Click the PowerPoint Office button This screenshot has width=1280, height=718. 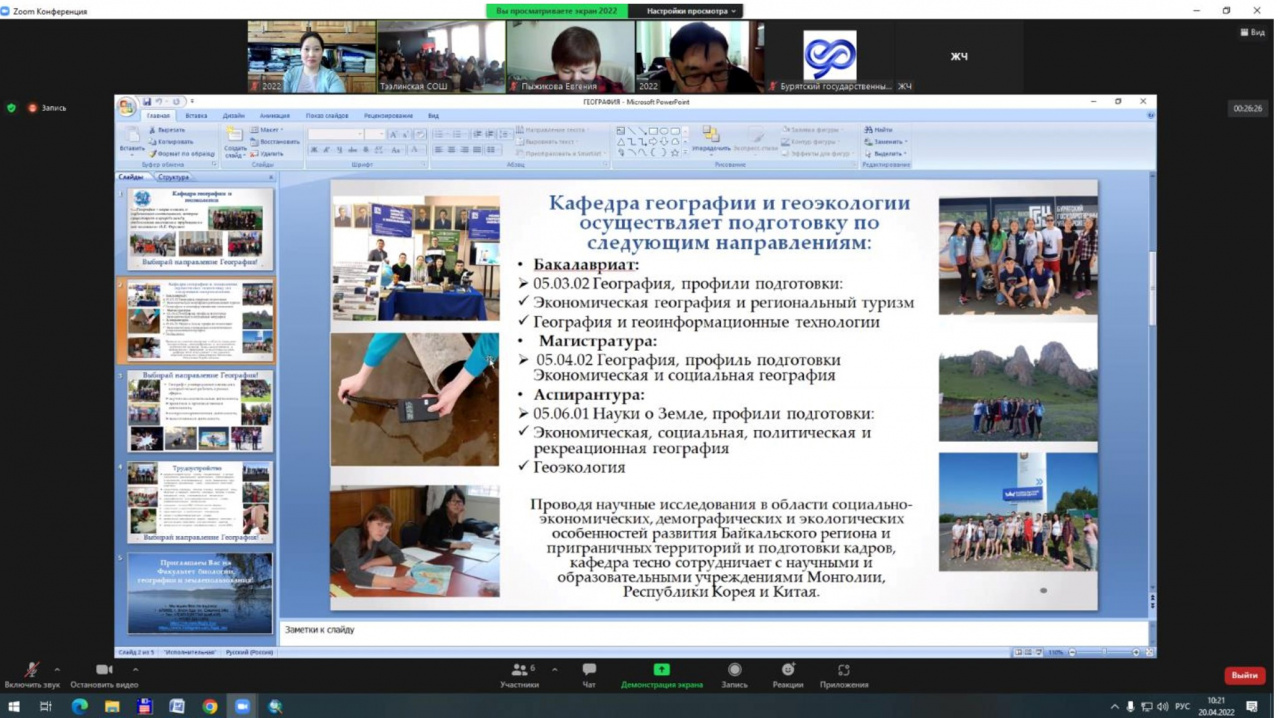pos(127,106)
